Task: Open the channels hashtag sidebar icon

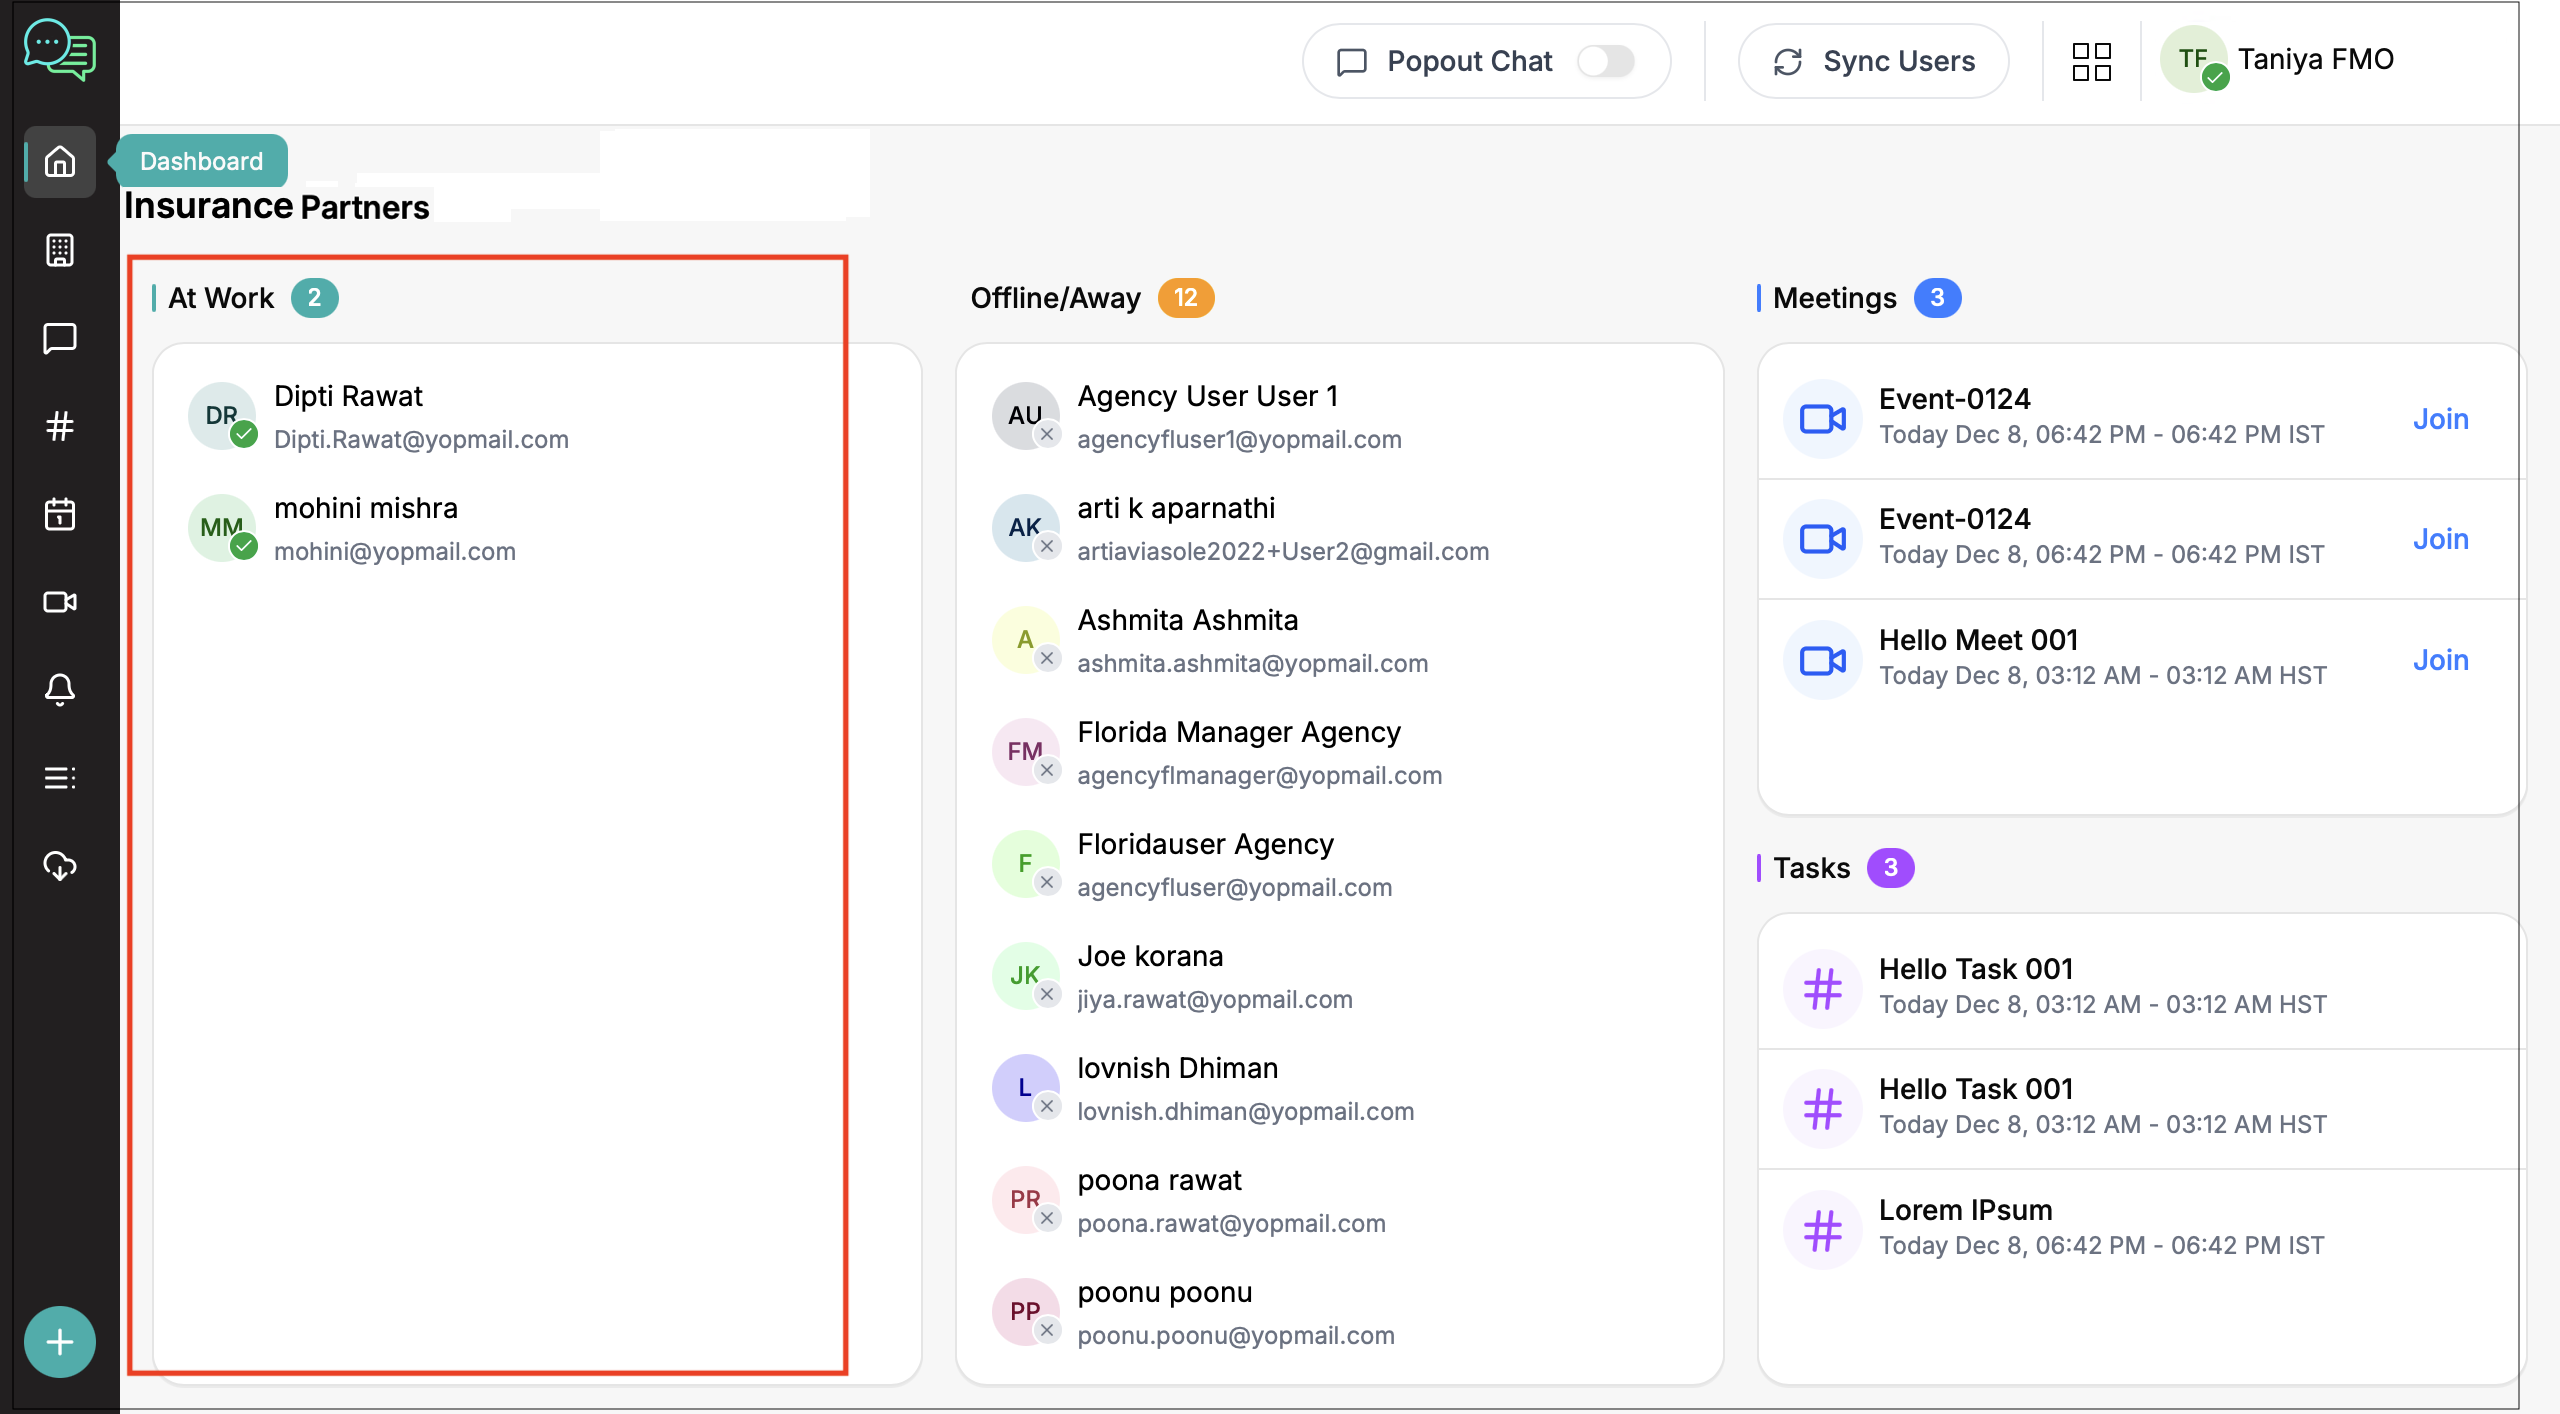Action: click(x=60, y=426)
